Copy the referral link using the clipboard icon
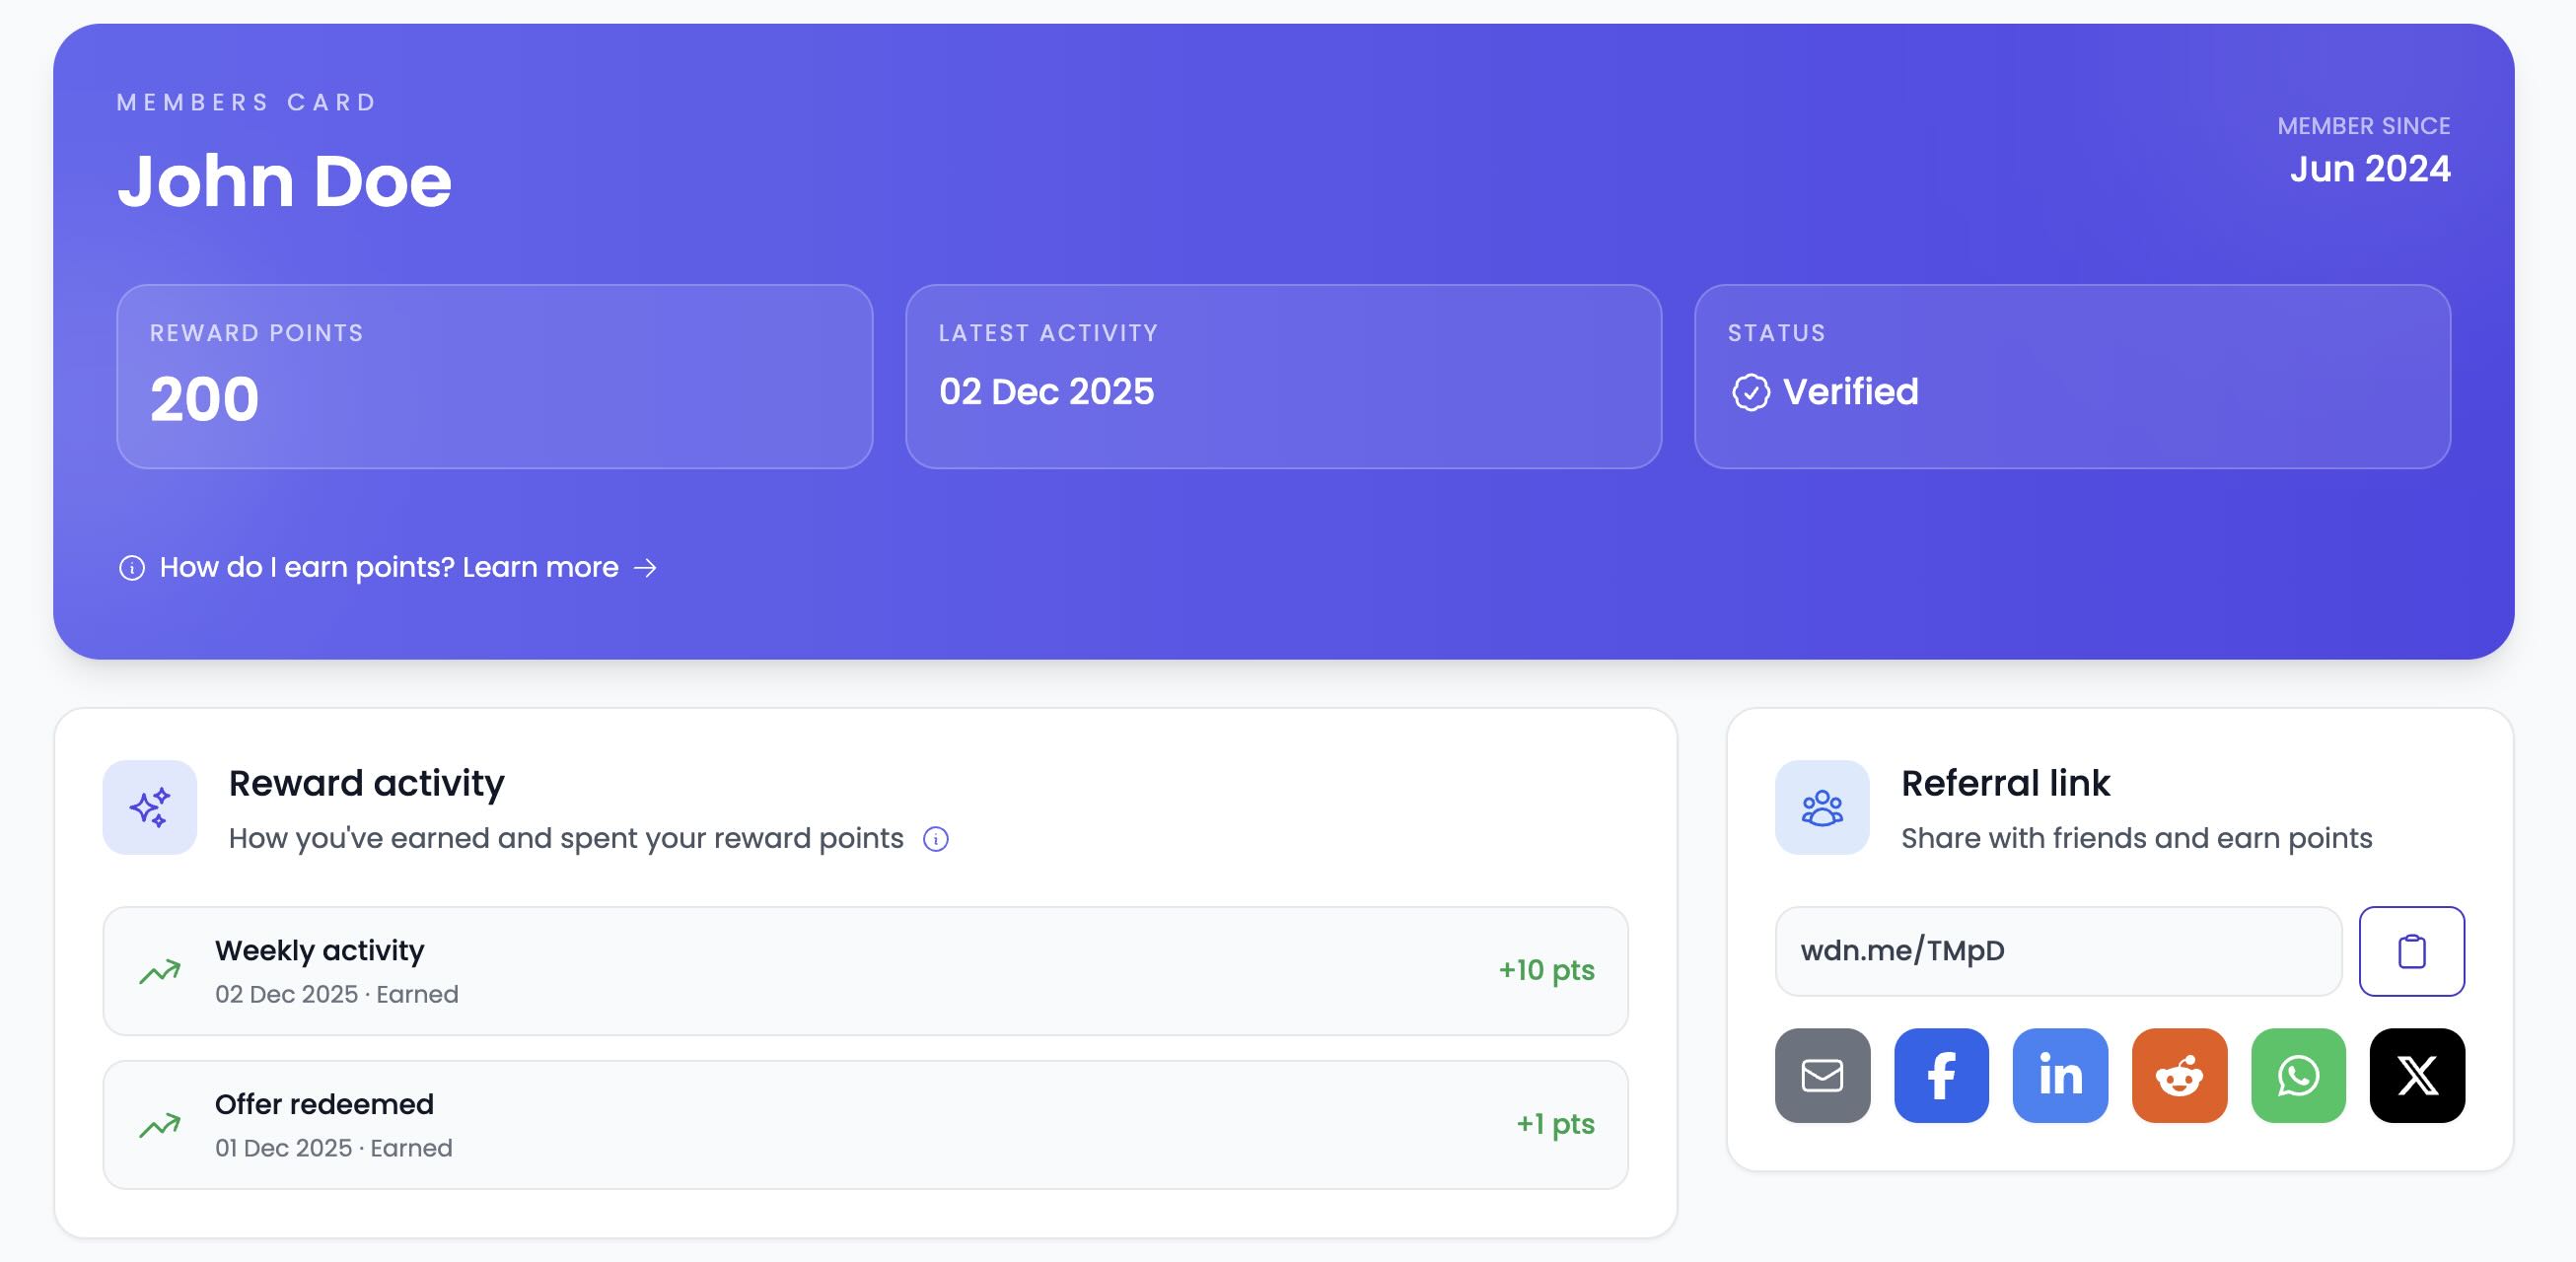This screenshot has width=2576, height=1262. 2411,951
